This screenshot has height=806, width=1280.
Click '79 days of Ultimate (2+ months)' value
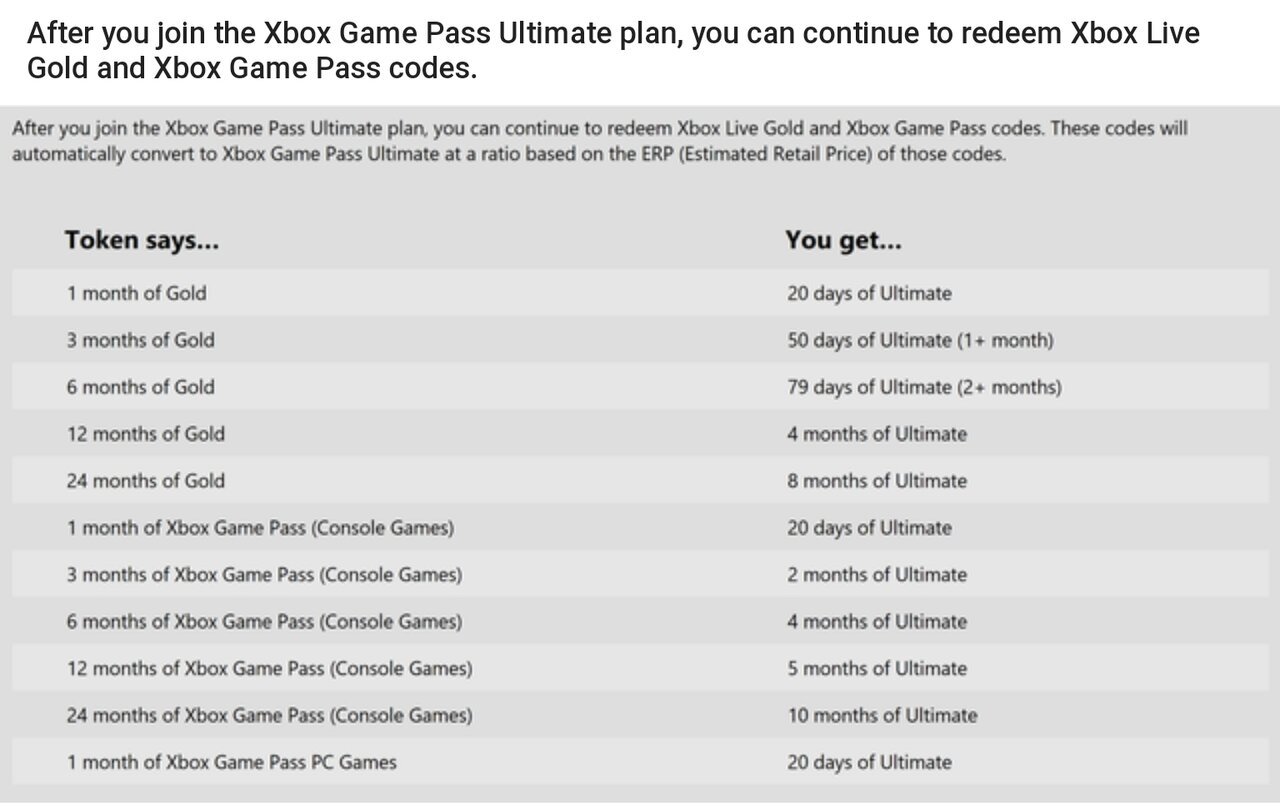924,387
